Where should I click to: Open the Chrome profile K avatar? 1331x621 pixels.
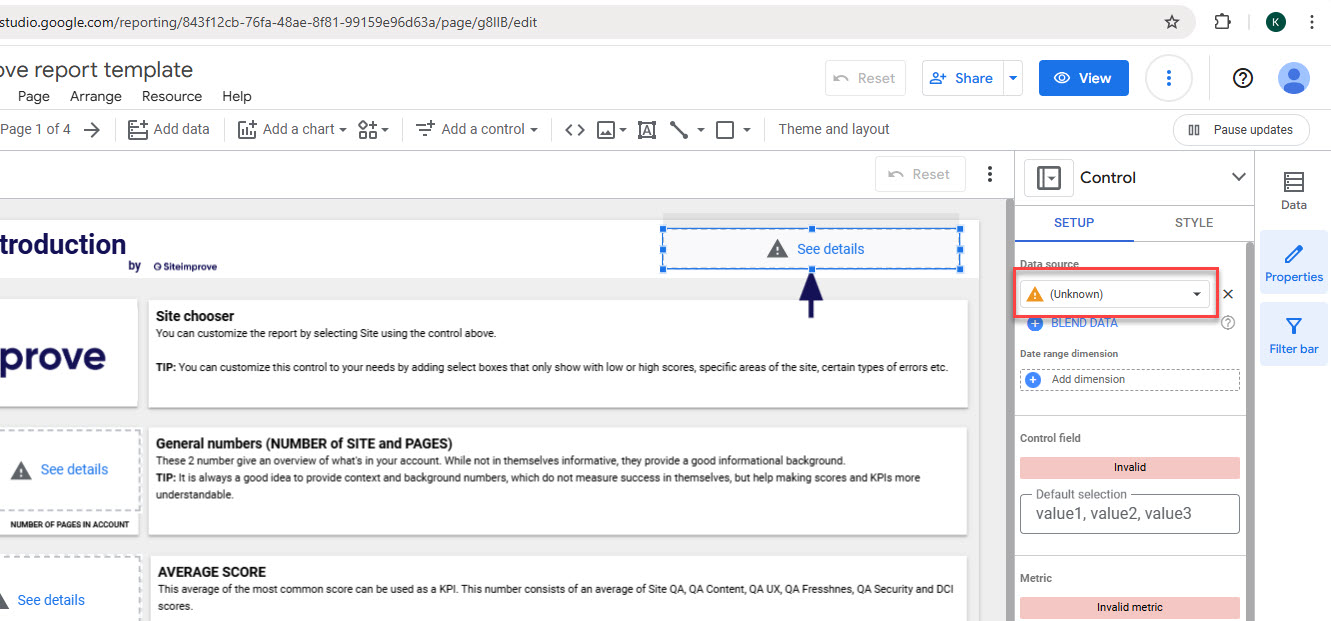tap(1275, 22)
